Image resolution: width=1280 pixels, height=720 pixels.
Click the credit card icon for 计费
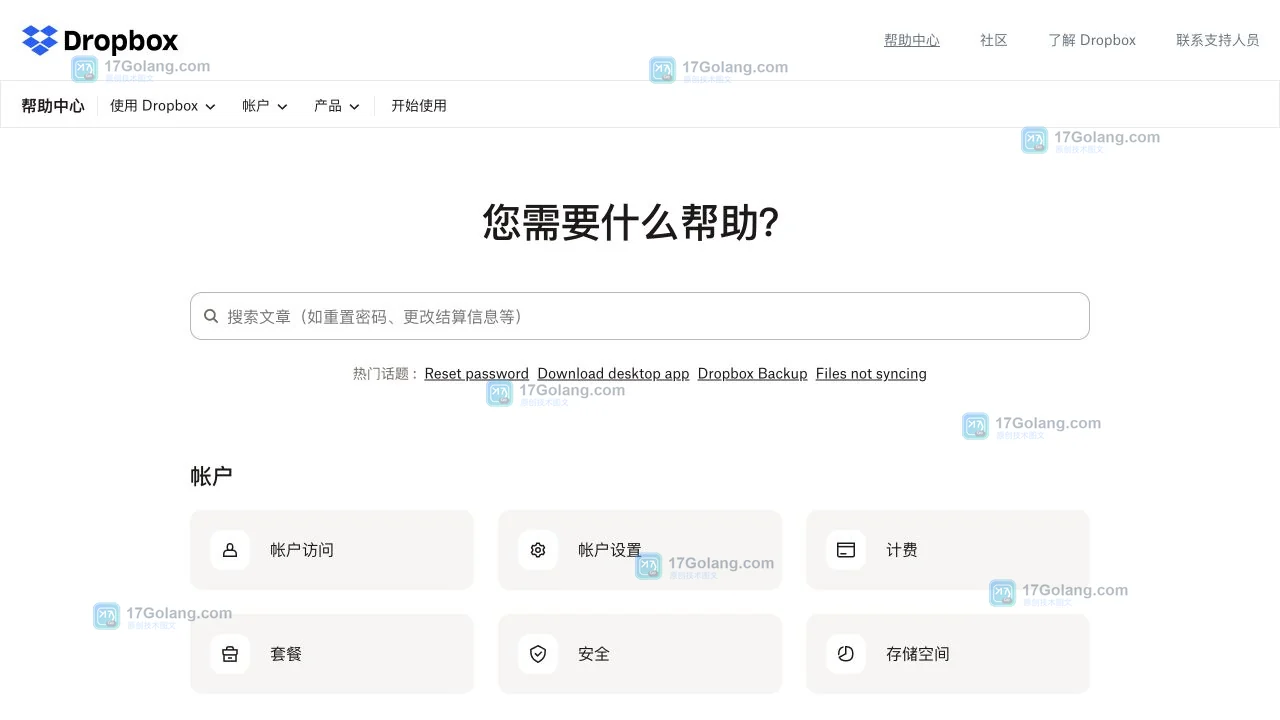pos(846,550)
